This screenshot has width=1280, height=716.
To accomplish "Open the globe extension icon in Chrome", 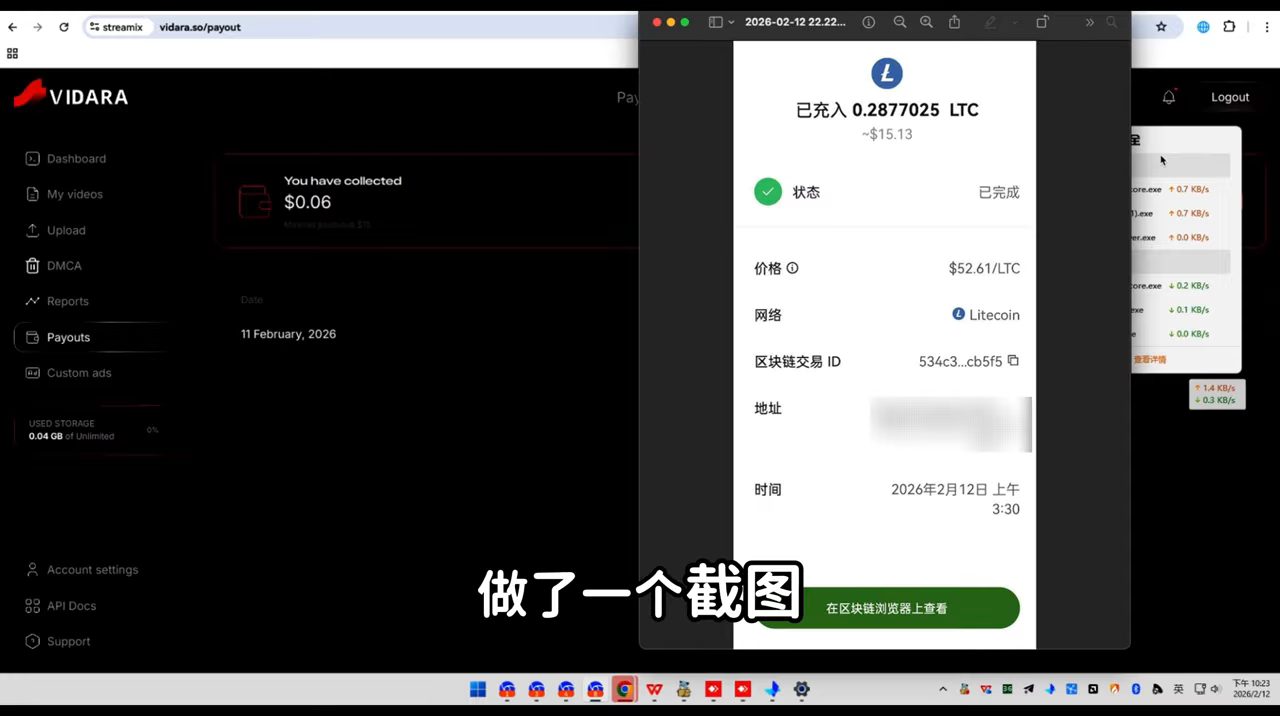I will (x=1203, y=27).
